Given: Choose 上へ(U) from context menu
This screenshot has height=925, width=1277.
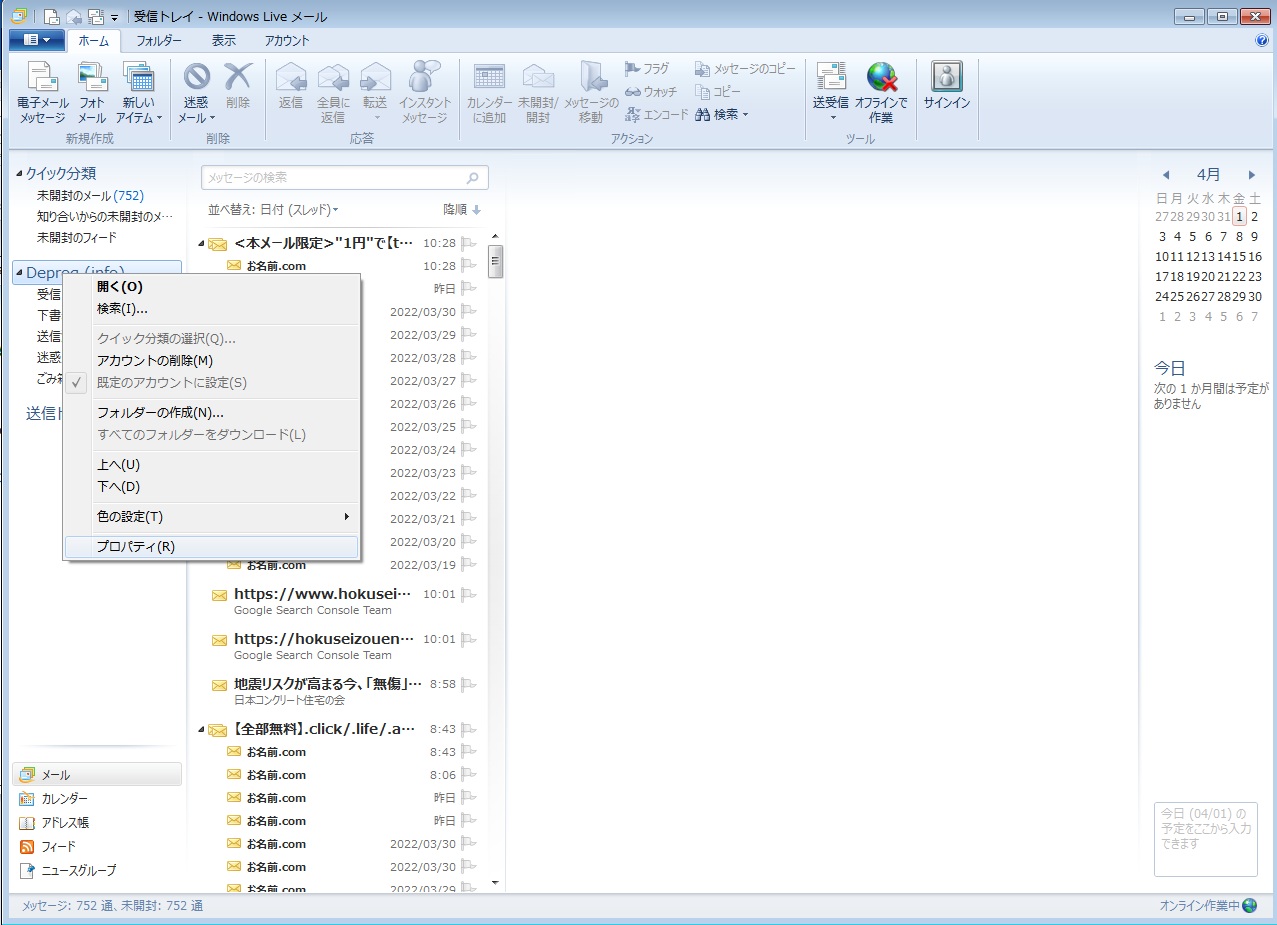Looking at the screenshot, I should [211, 465].
